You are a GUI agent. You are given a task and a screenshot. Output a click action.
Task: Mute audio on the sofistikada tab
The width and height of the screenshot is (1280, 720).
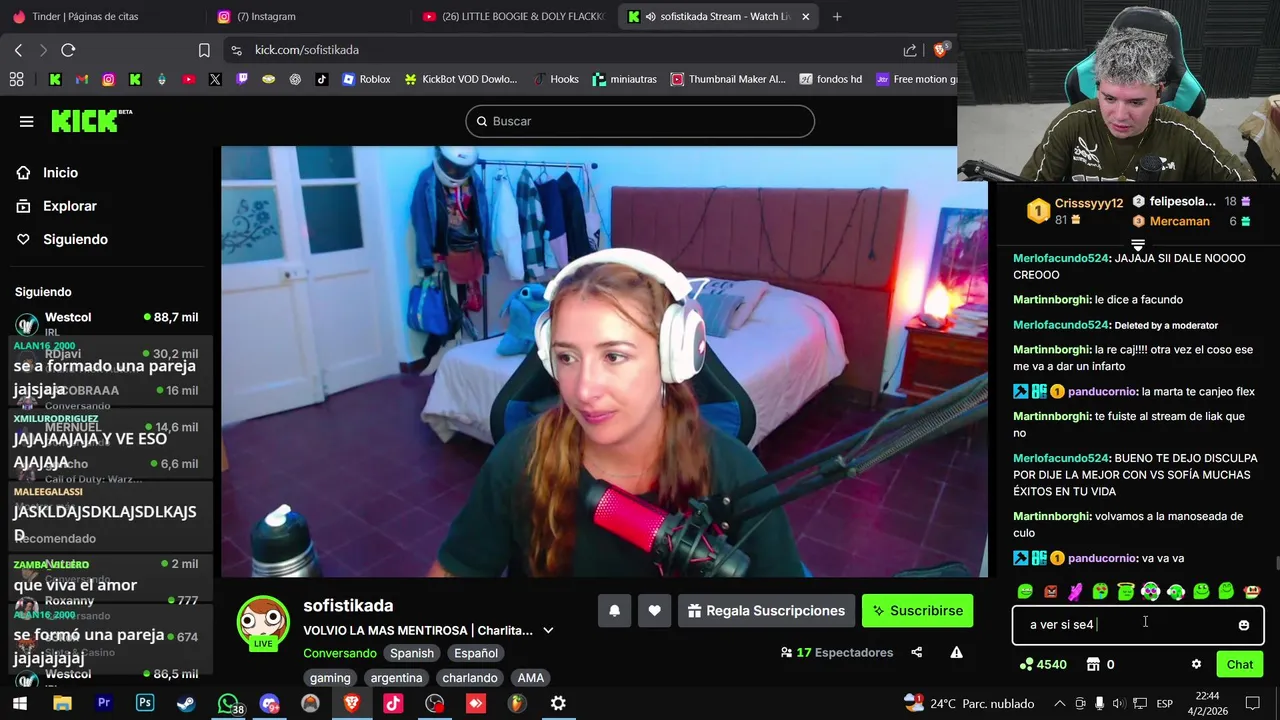click(651, 16)
